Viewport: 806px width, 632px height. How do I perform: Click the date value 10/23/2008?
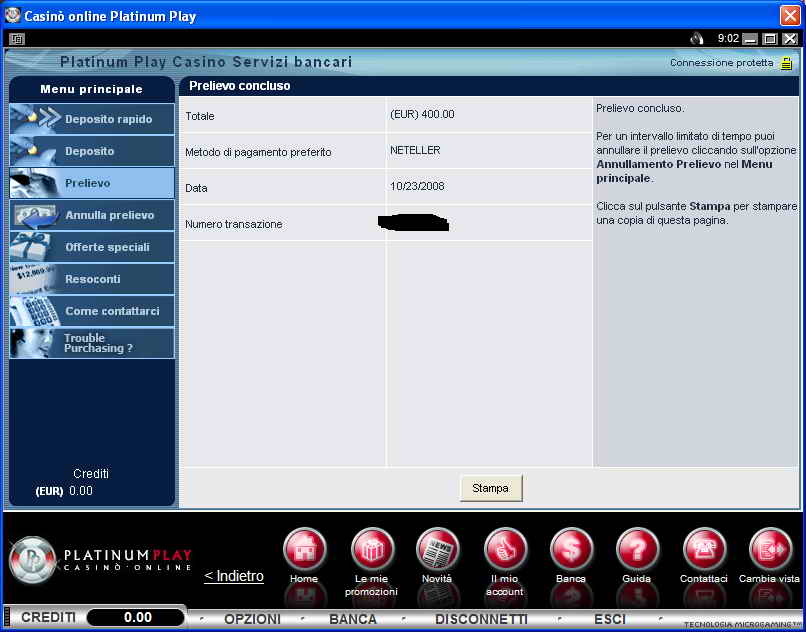417,186
